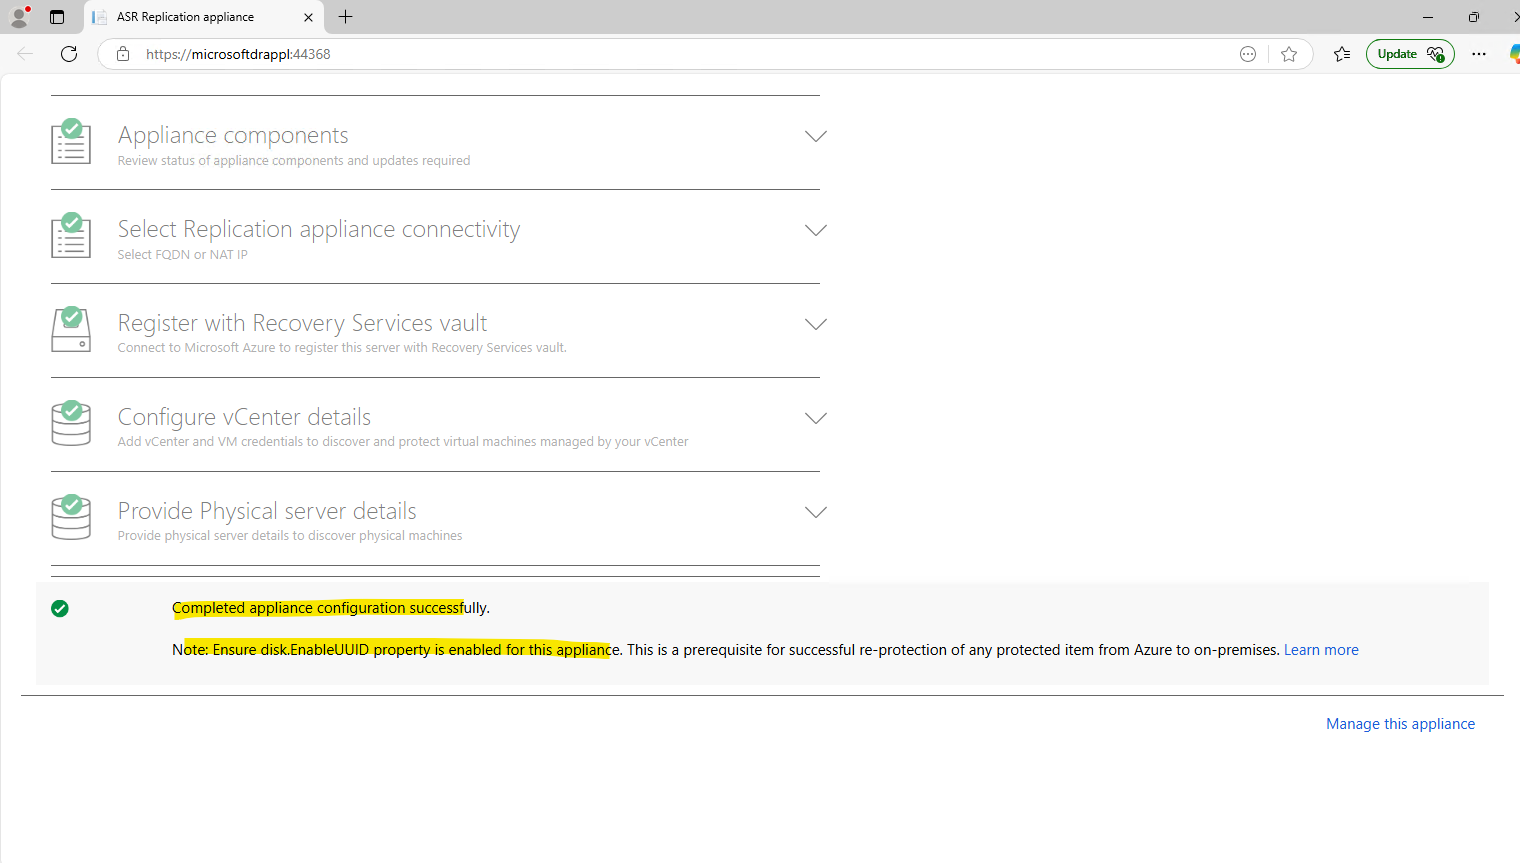Go back using the browser arrow
The width and height of the screenshot is (1520, 863).
tap(25, 54)
